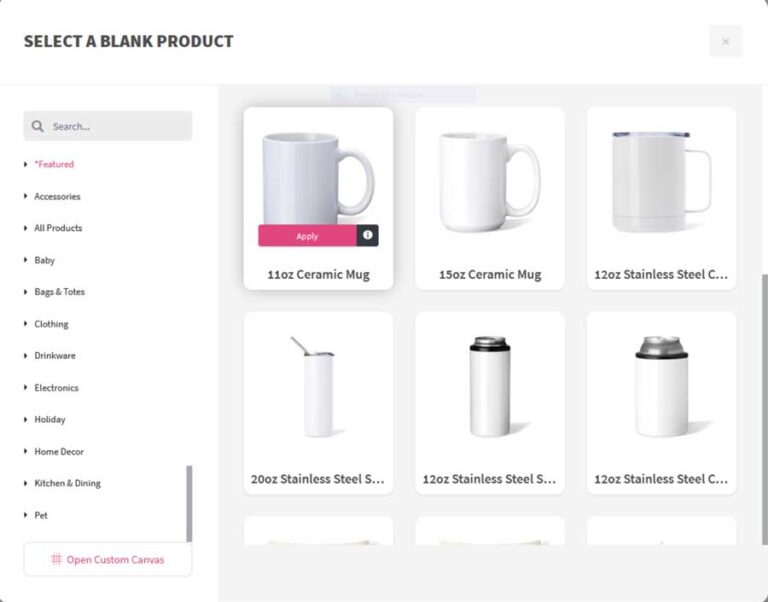Open the Bags & Totes category
Viewport: 768px width, 602px height.
(x=59, y=292)
